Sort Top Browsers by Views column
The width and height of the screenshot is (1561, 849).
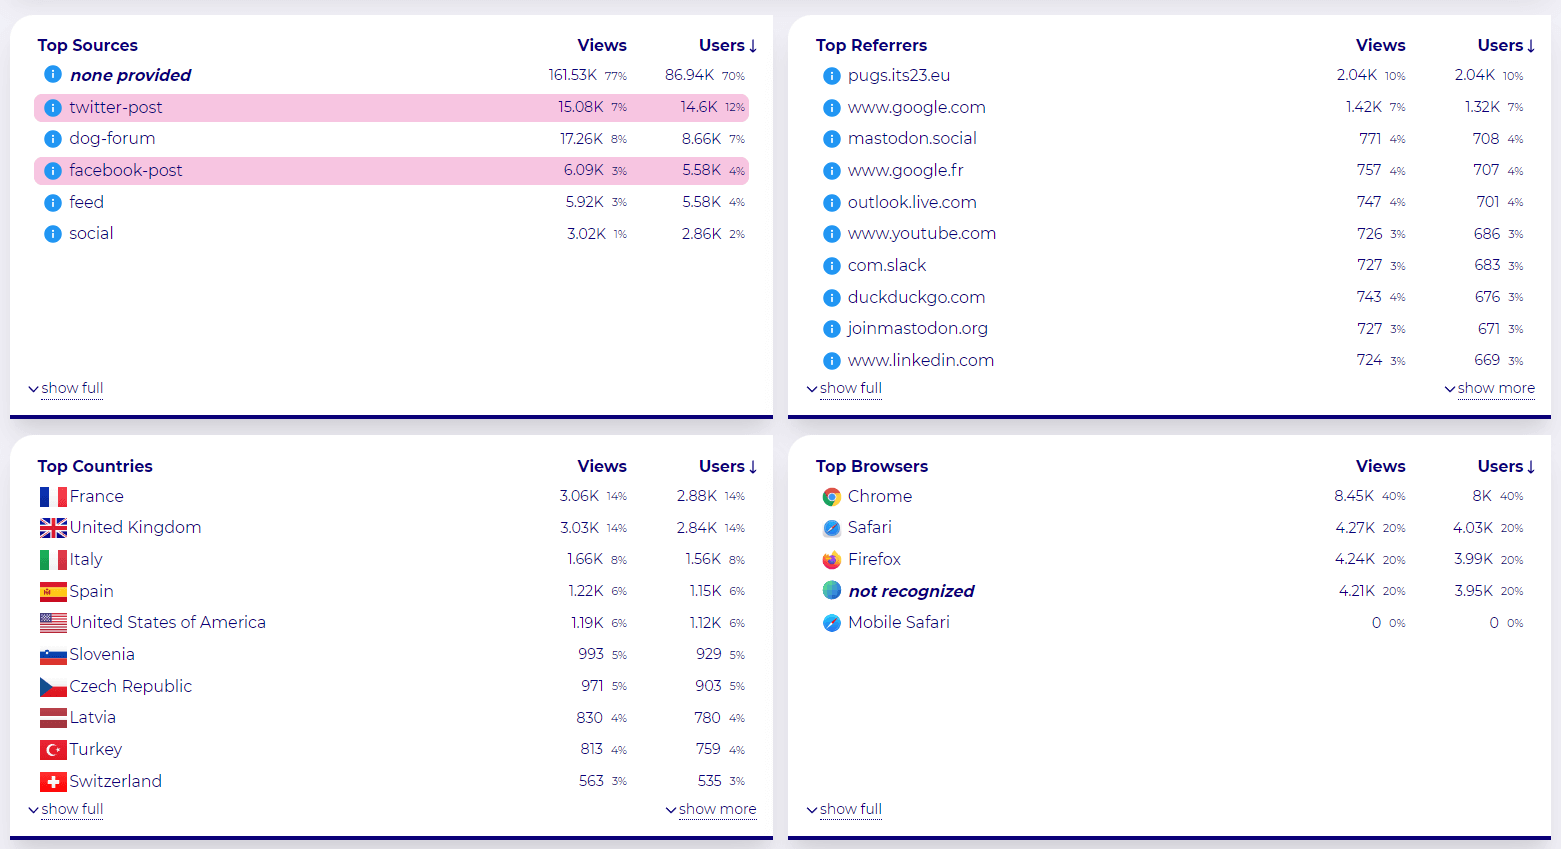point(1381,466)
